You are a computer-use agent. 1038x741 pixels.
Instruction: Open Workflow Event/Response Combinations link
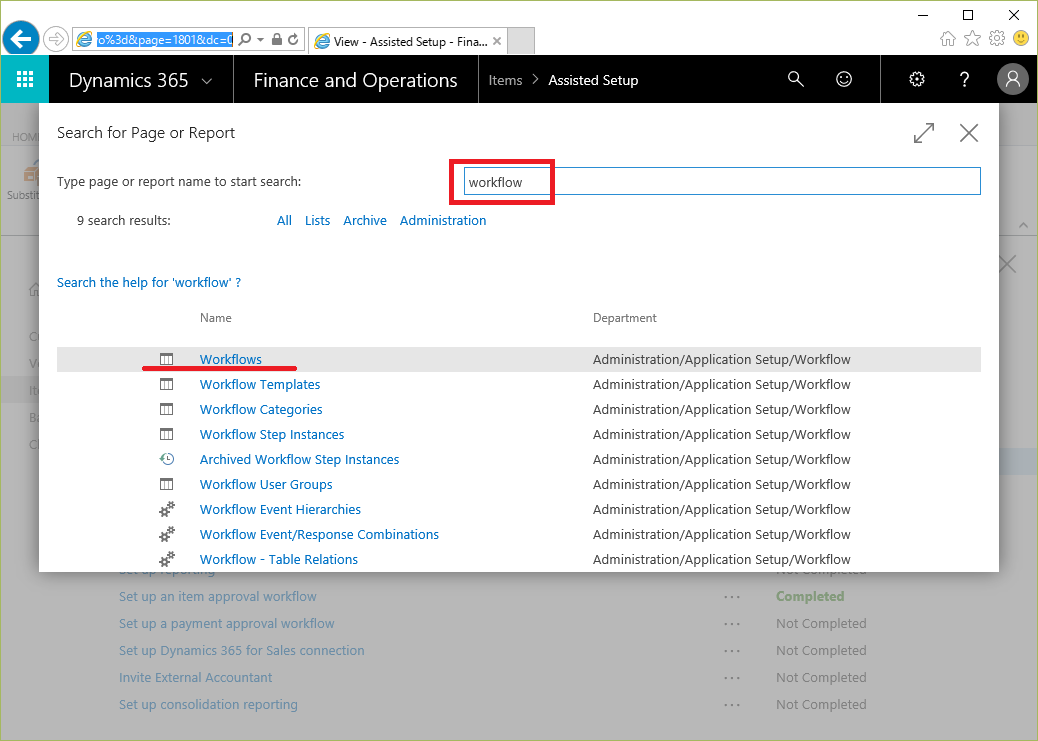(319, 534)
